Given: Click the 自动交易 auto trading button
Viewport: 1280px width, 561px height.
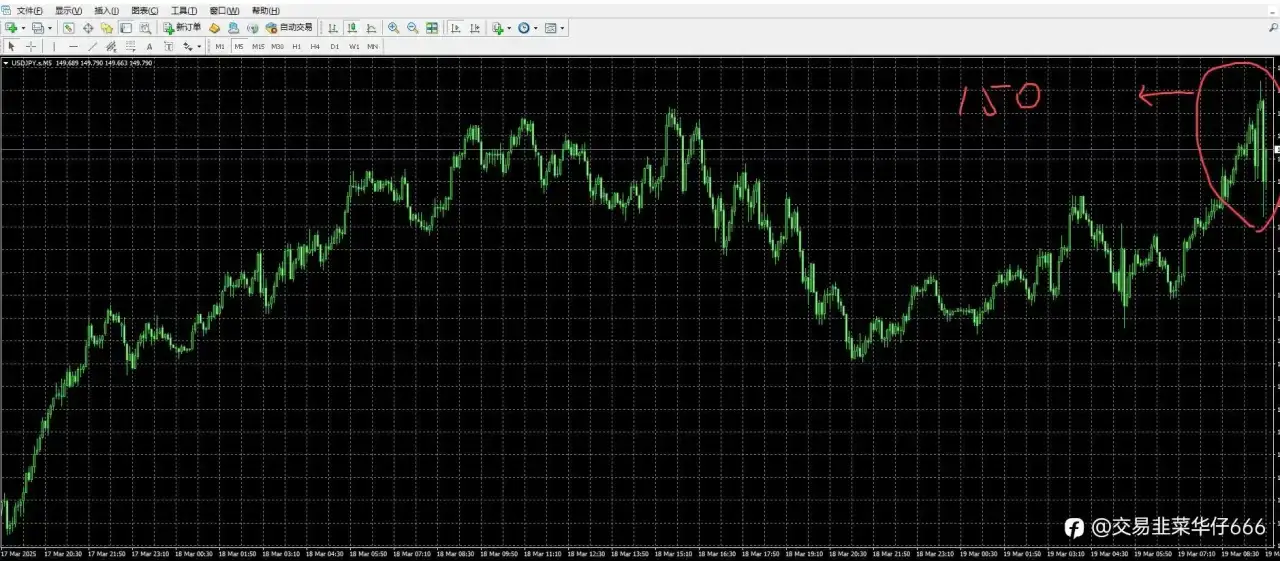Looking at the screenshot, I should coord(289,28).
